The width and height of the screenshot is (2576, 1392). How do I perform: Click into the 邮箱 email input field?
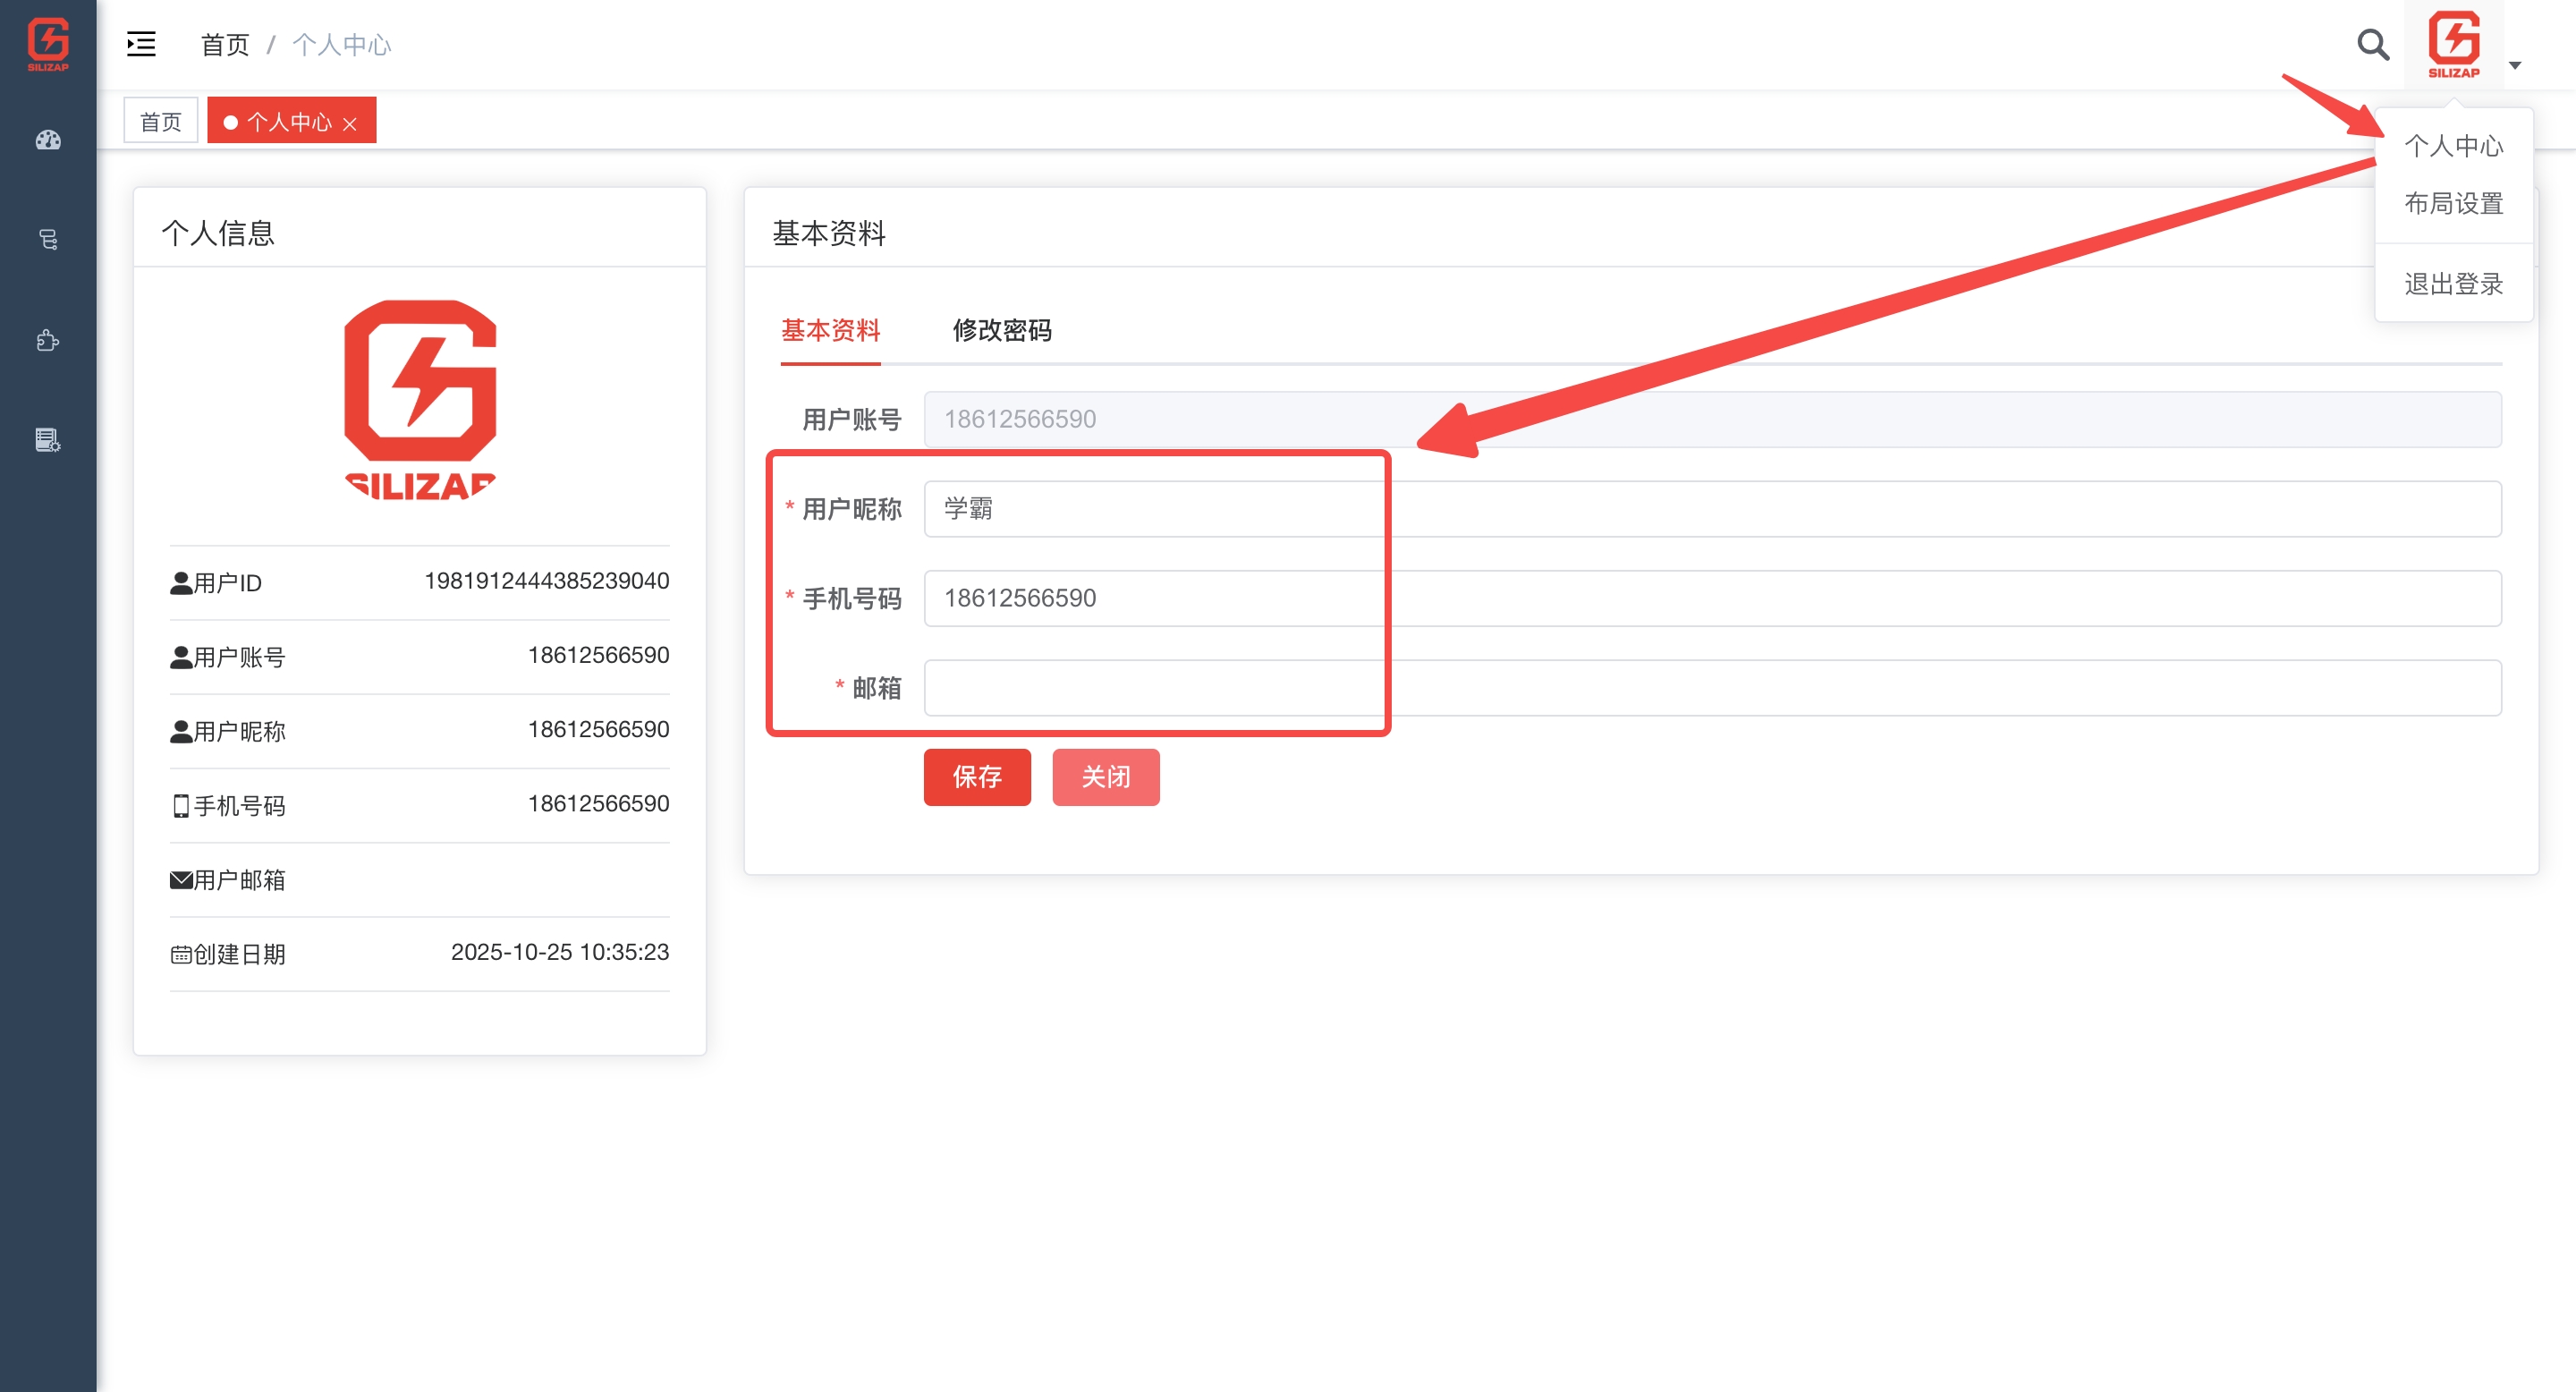[1711, 688]
